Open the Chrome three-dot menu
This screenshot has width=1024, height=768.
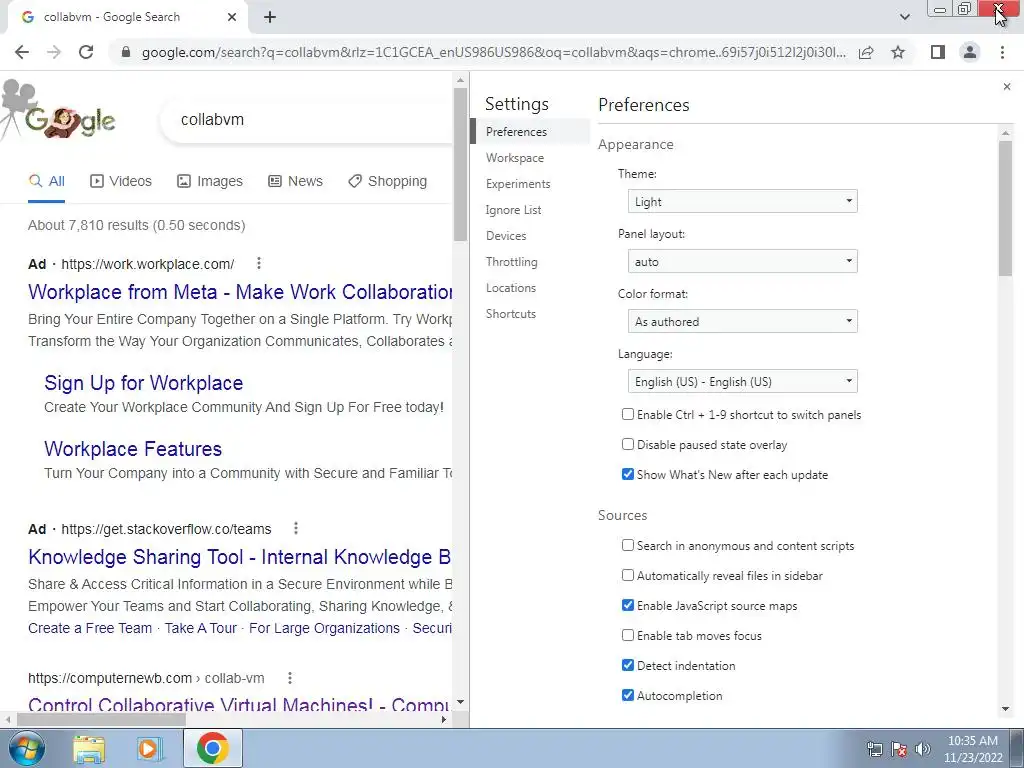1002,52
